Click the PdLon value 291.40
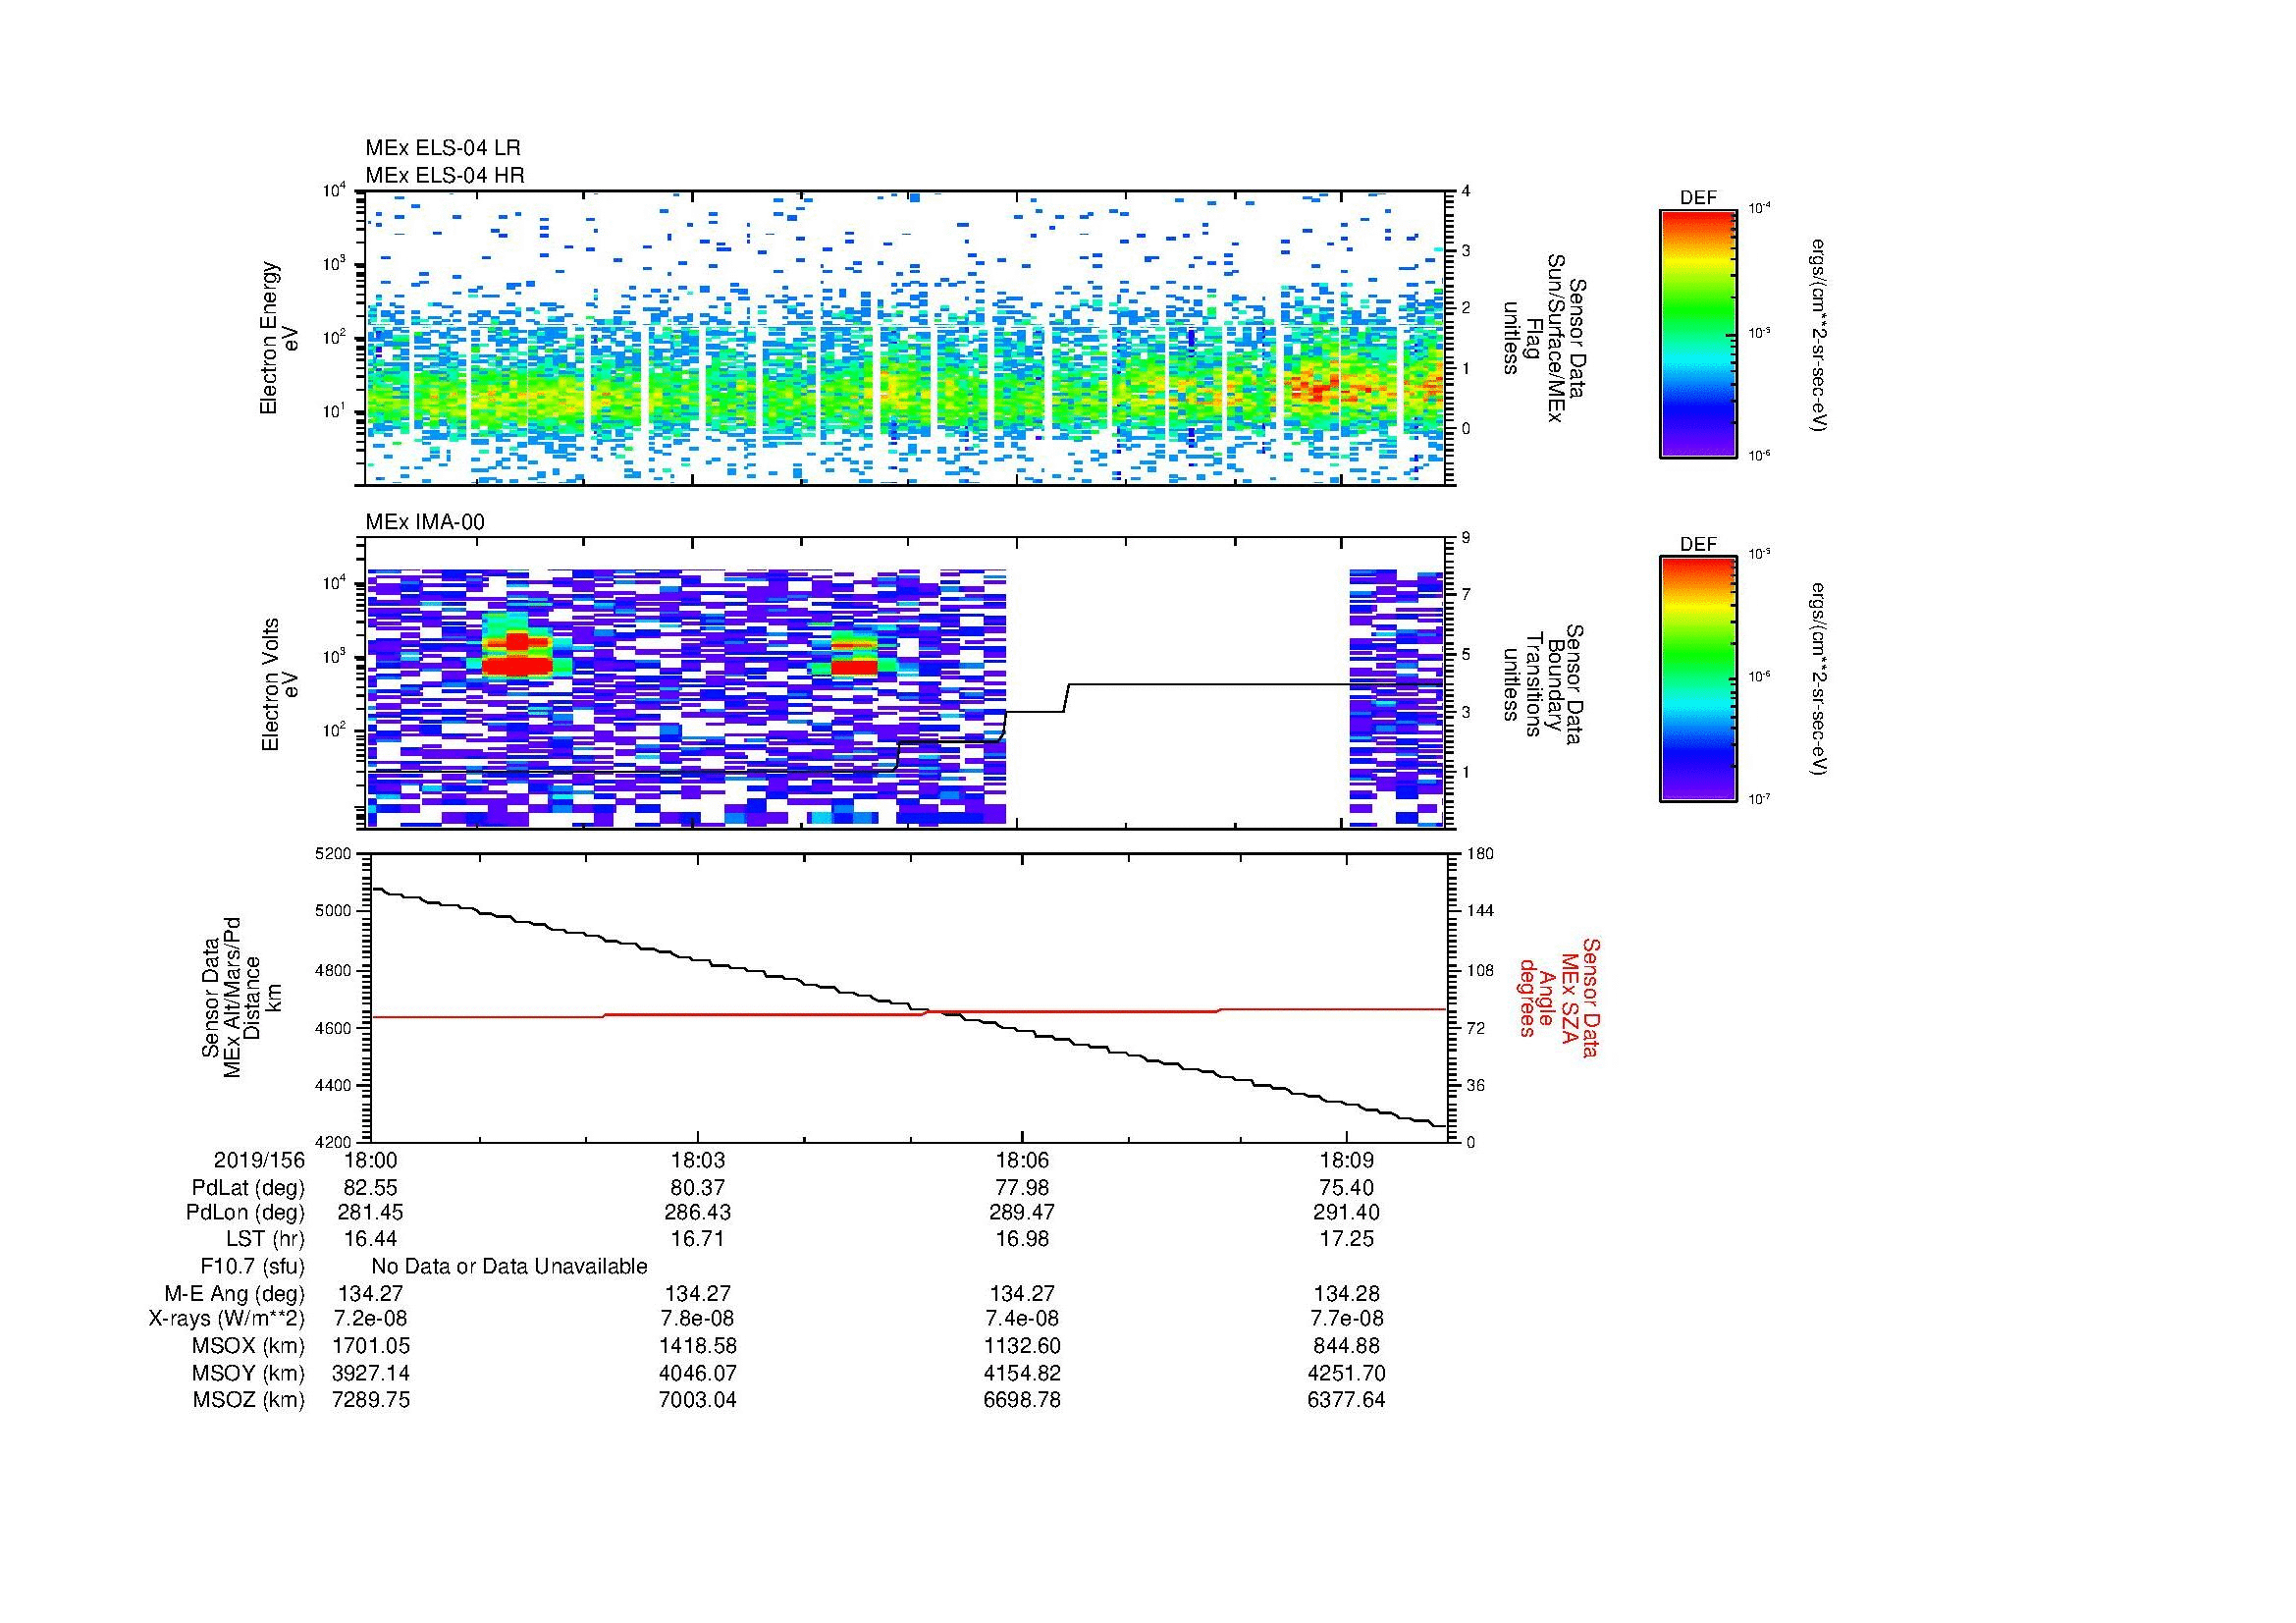Screen dimensions: 2296x1623 pos(1347,1213)
